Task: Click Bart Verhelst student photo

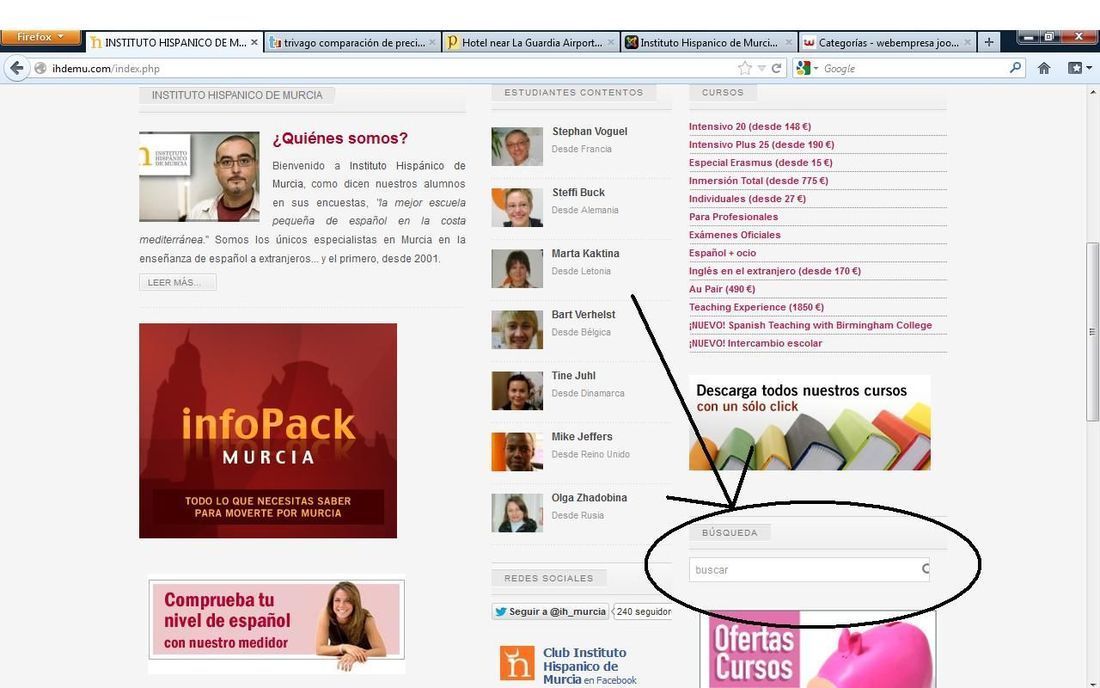Action: 517,330
